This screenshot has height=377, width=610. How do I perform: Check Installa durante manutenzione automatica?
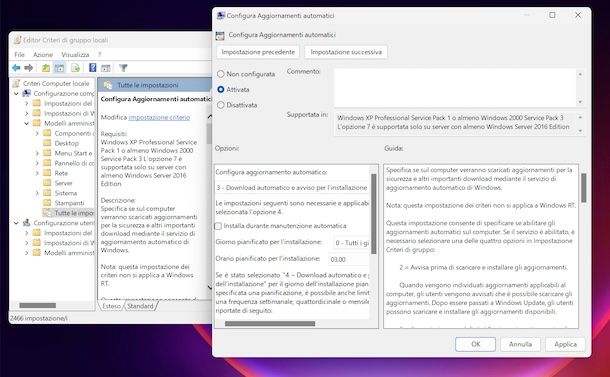pyautogui.click(x=219, y=226)
